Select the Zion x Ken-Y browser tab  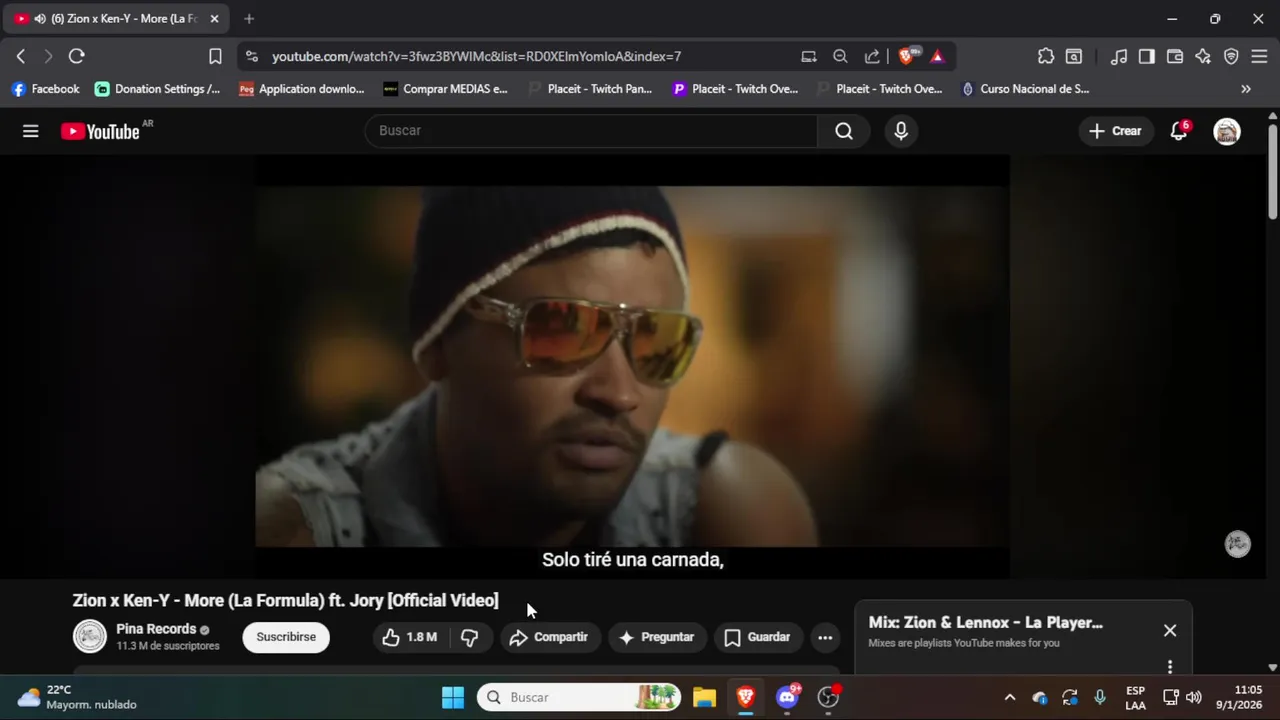click(x=117, y=19)
